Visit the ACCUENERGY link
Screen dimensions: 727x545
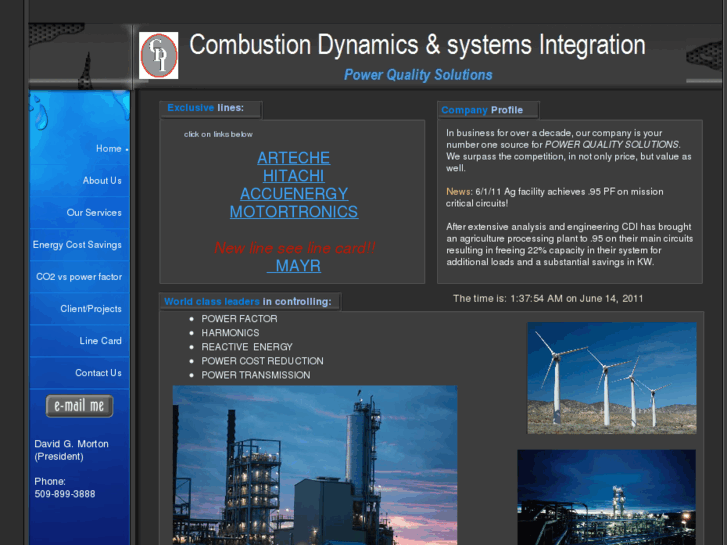pos(293,194)
